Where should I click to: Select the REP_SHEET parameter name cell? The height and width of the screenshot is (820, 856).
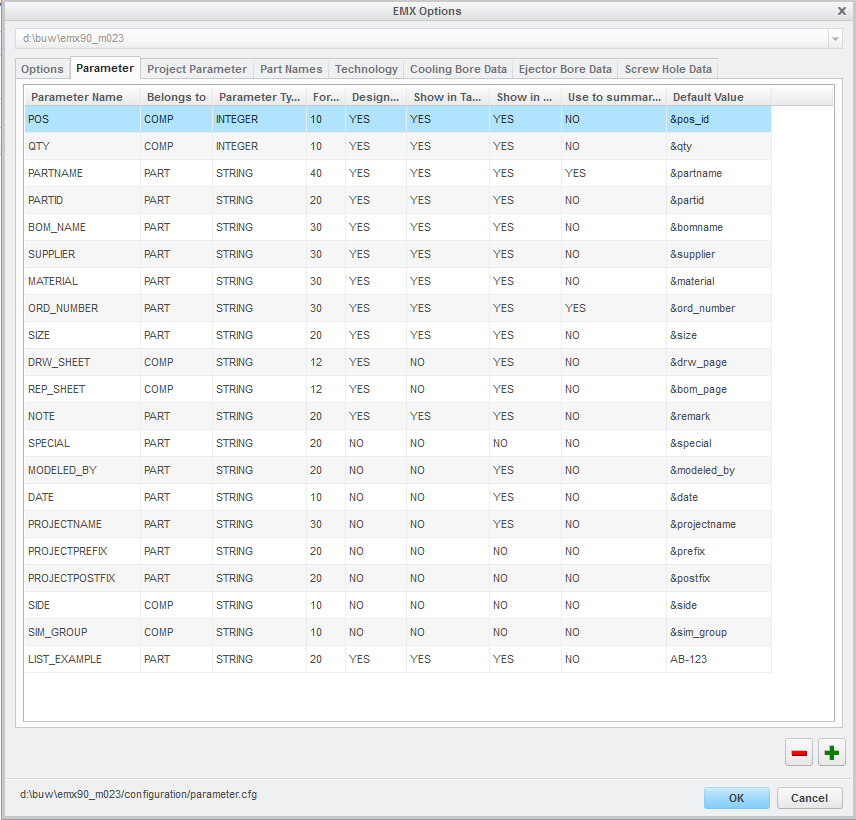point(82,389)
